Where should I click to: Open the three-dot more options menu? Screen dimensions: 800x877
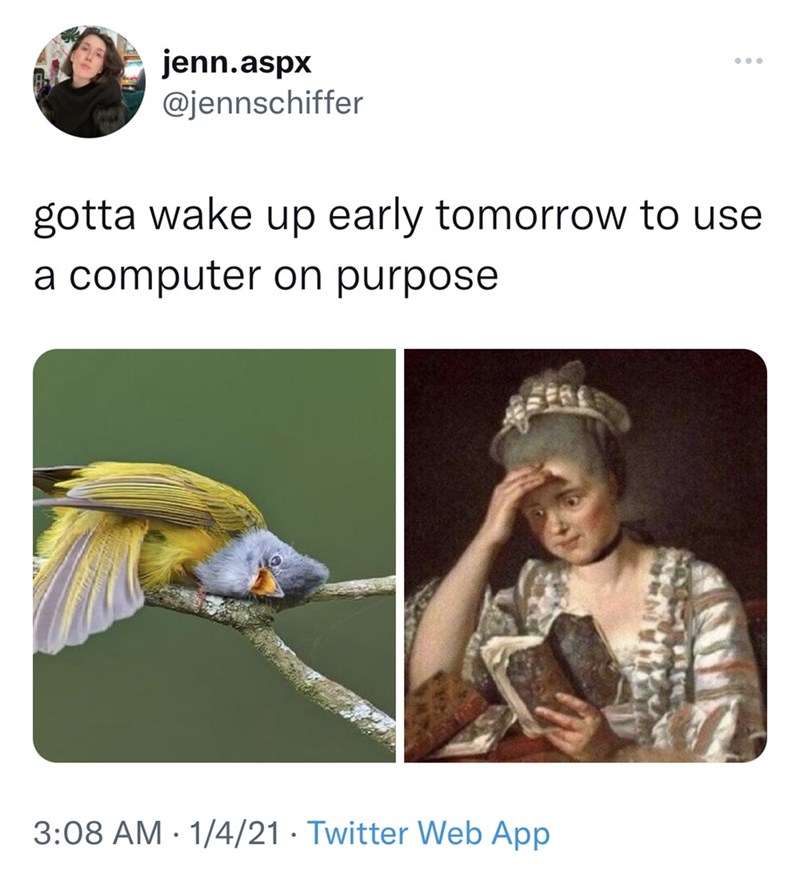tap(748, 60)
